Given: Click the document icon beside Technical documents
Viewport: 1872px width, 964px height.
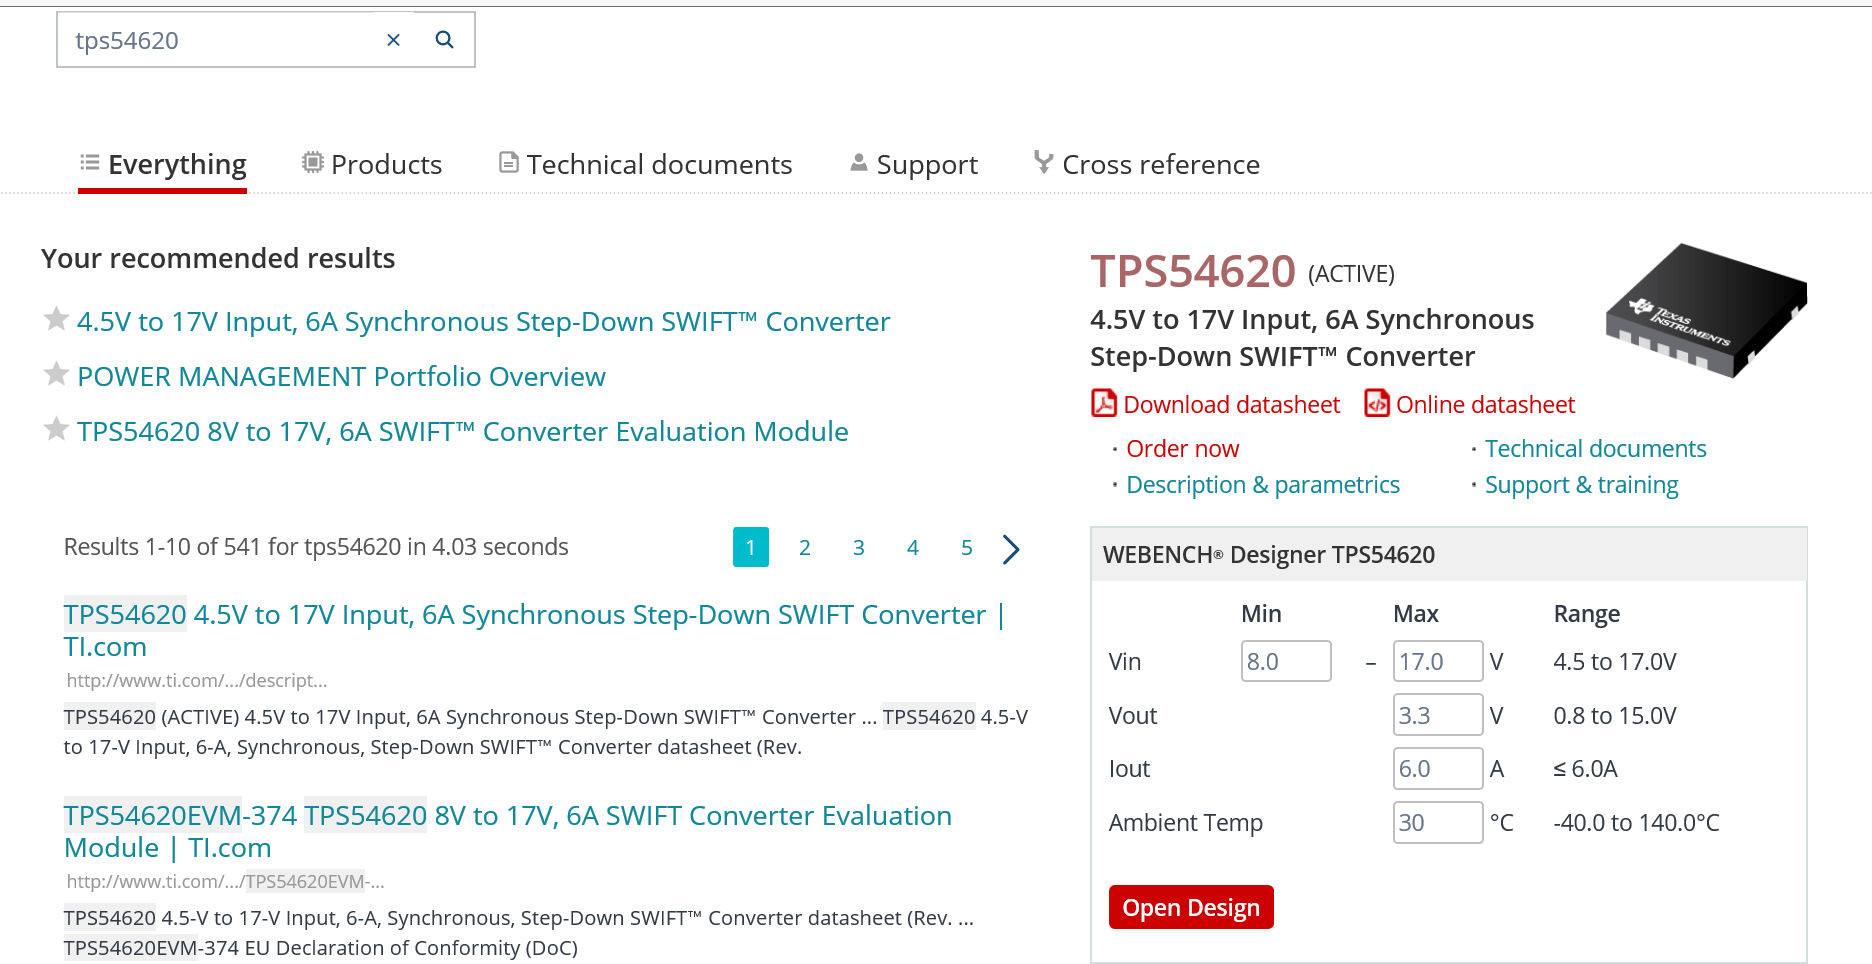Looking at the screenshot, I should (509, 162).
